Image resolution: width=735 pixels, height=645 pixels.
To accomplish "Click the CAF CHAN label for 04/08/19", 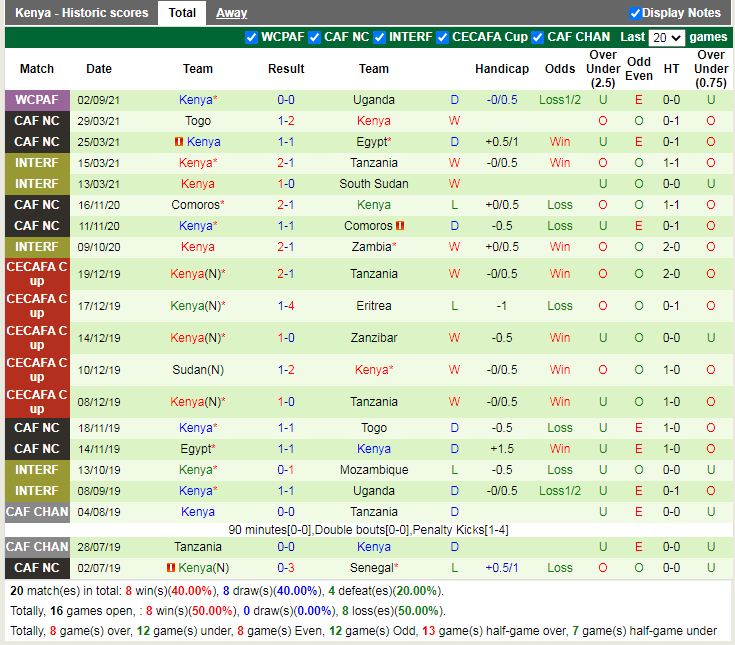I will pos(37,511).
